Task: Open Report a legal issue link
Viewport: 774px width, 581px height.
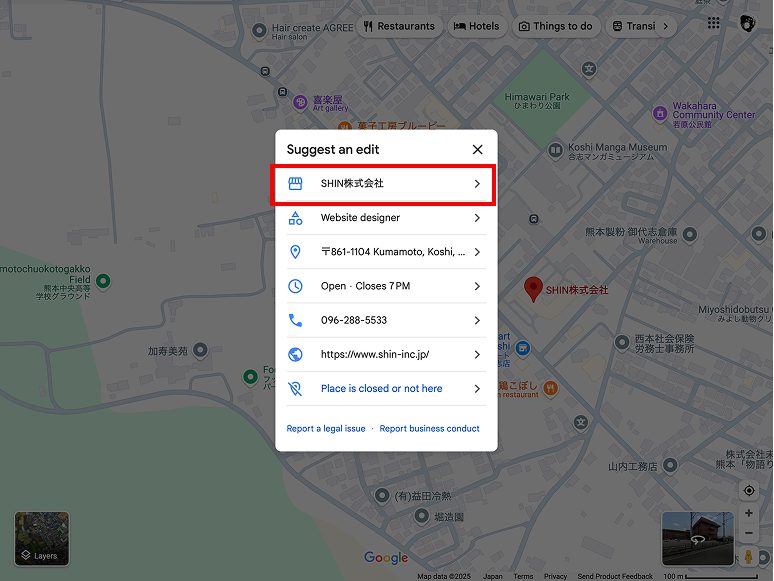Action: coord(326,428)
